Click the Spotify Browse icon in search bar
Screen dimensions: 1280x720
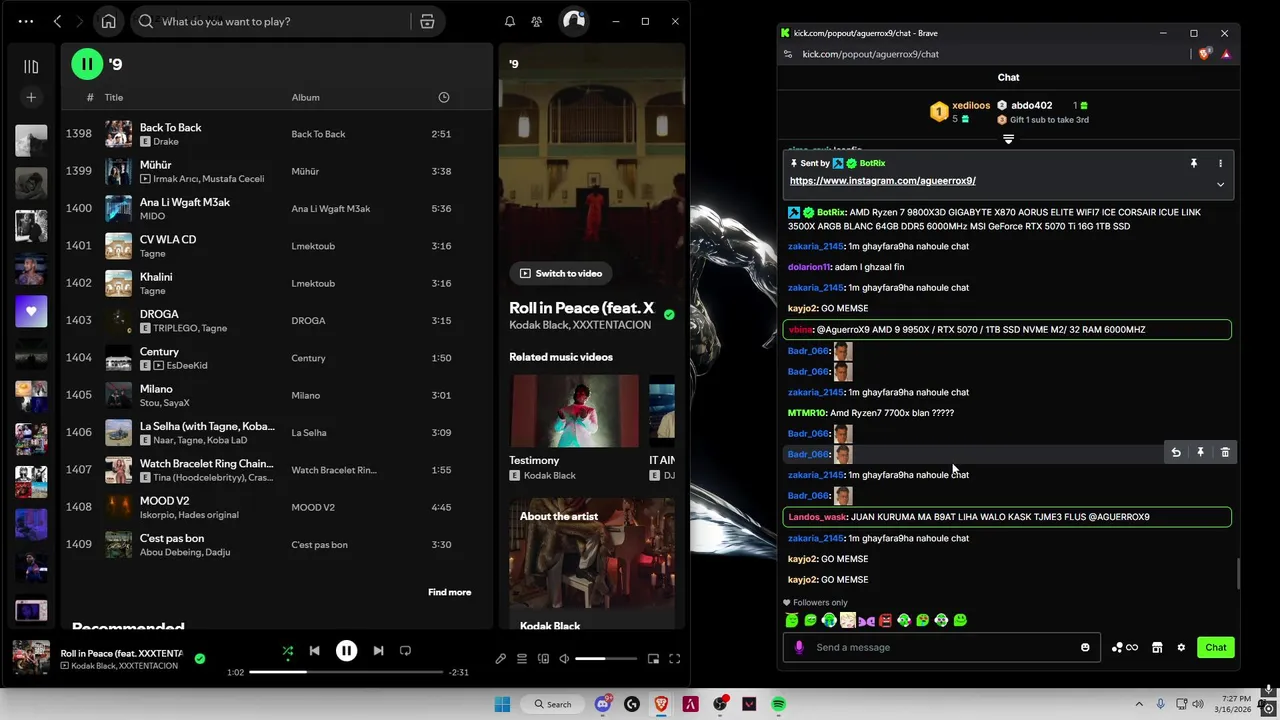pyautogui.click(x=427, y=21)
